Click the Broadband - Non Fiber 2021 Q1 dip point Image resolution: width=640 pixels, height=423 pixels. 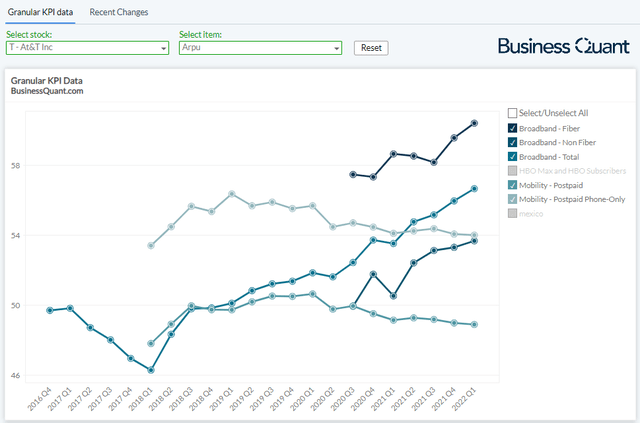(x=393, y=296)
